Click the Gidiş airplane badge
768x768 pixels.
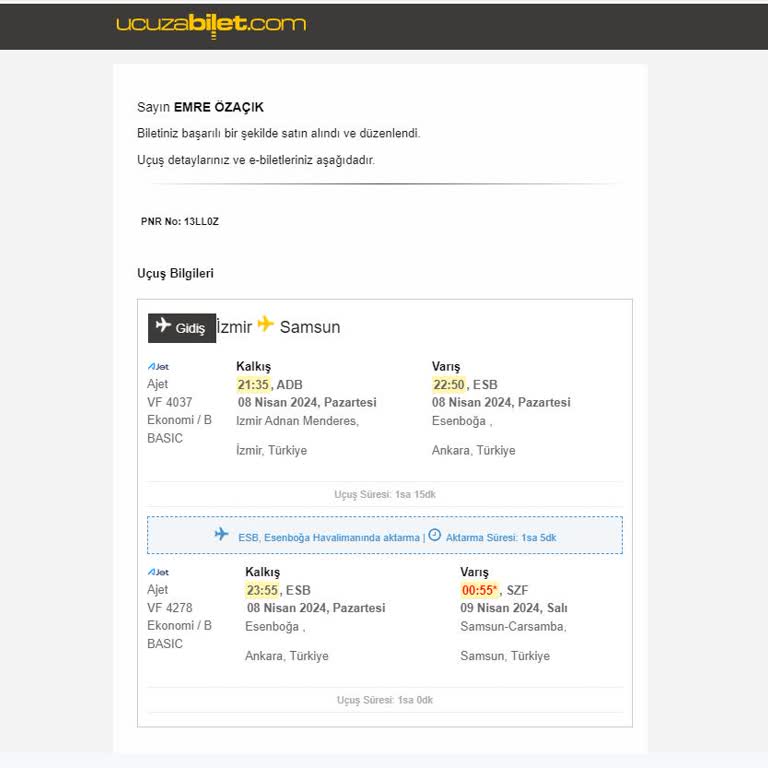coord(182,328)
